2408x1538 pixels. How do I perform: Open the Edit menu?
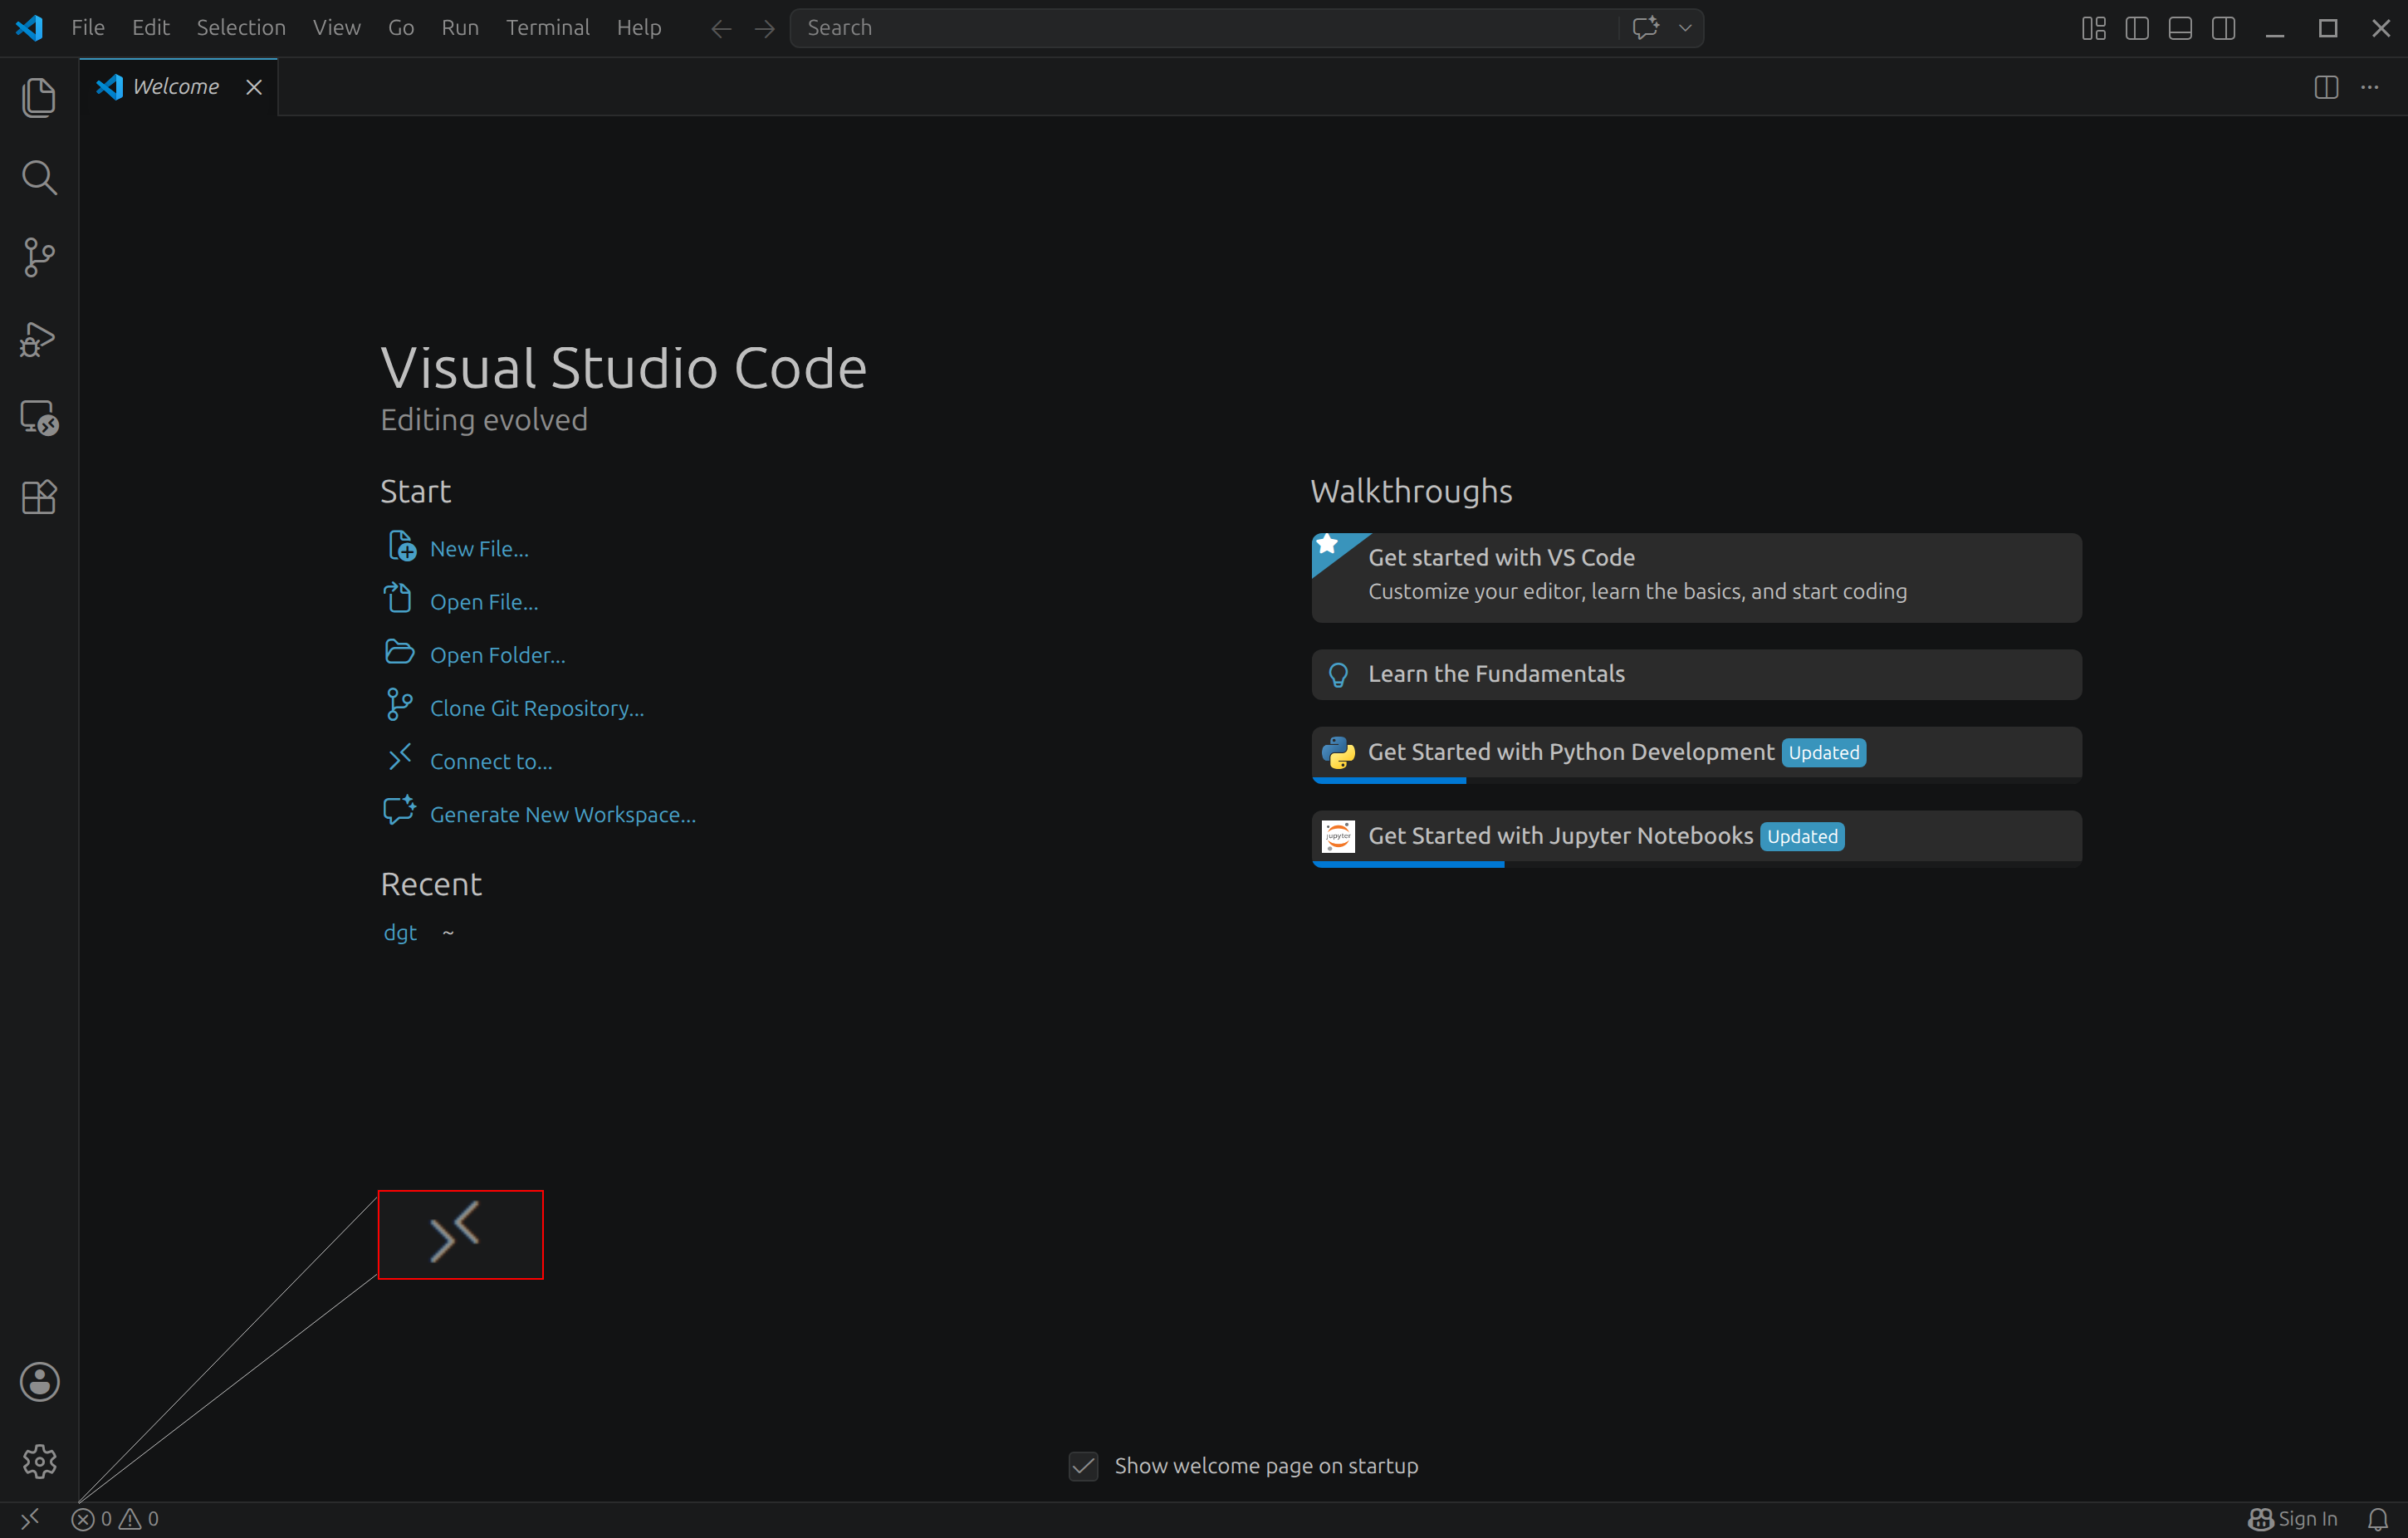[x=151, y=28]
